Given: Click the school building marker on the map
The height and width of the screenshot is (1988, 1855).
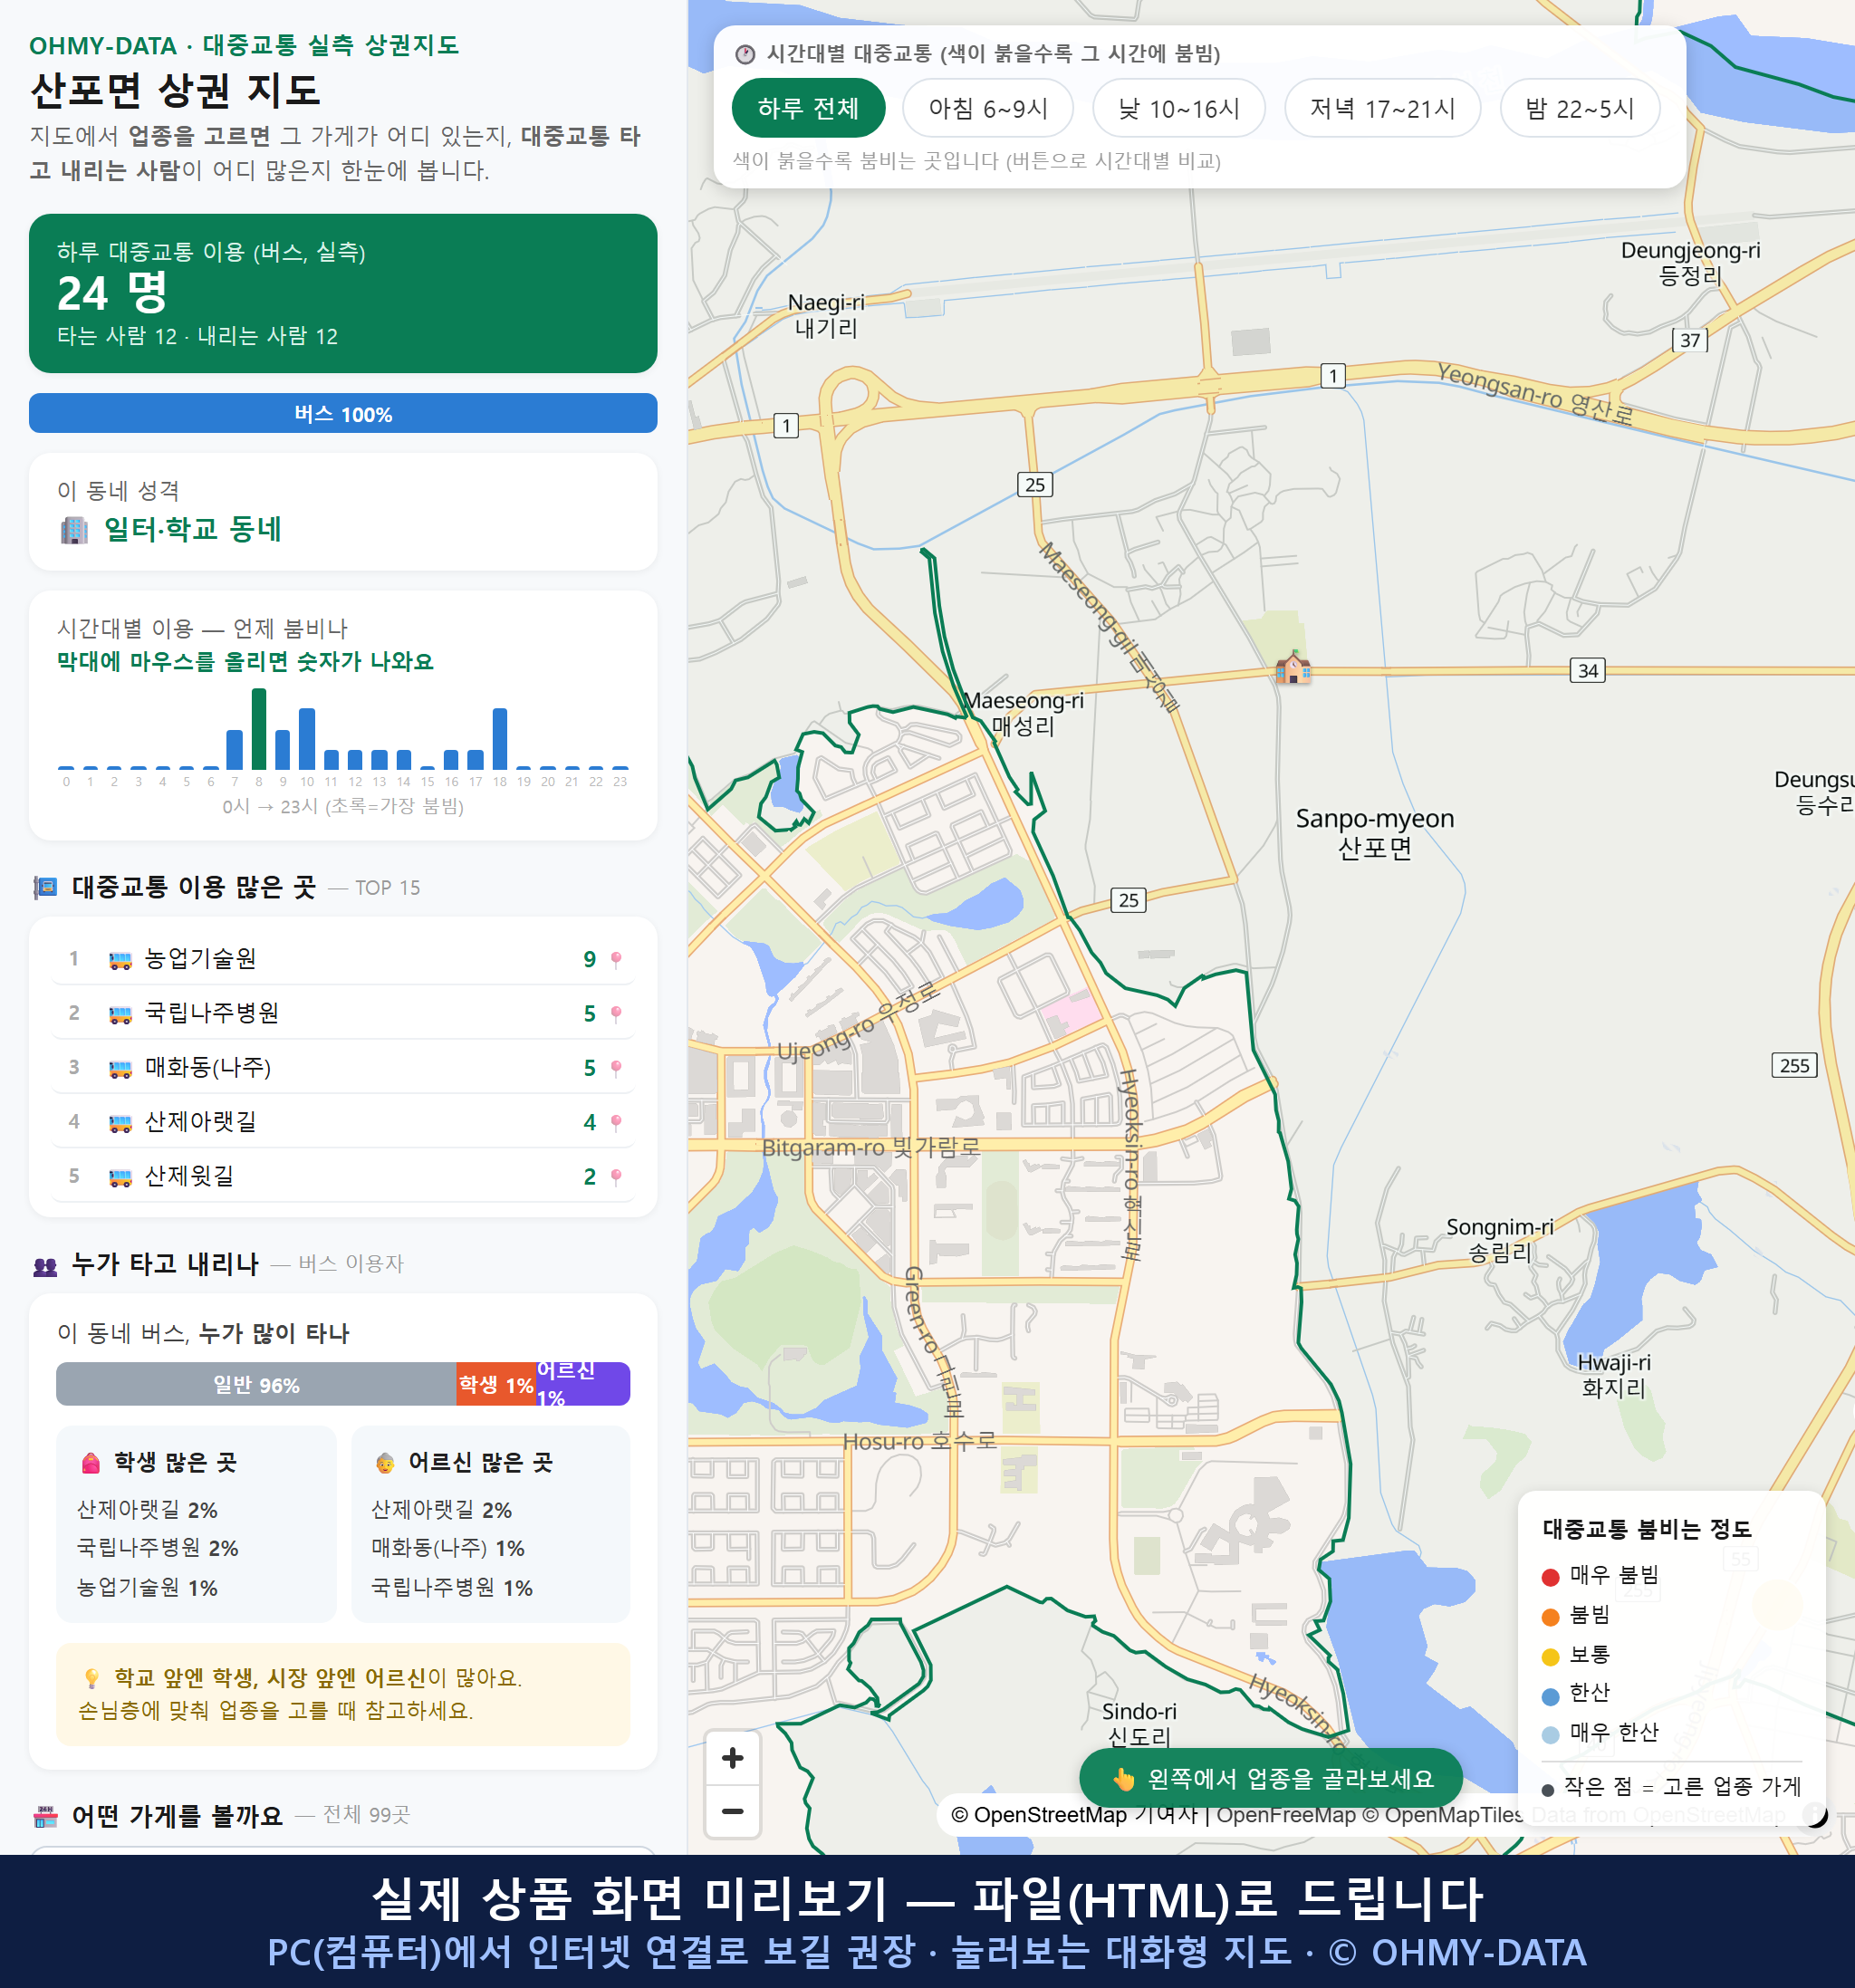Looking at the screenshot, I should tap(1292, 667).
